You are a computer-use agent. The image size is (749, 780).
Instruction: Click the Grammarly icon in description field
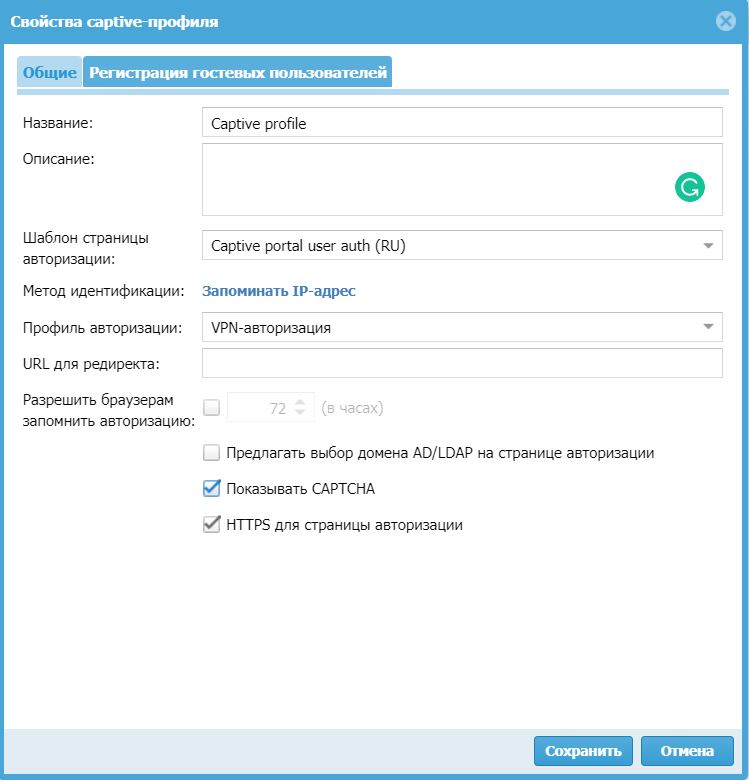click(x=690, y=187)
